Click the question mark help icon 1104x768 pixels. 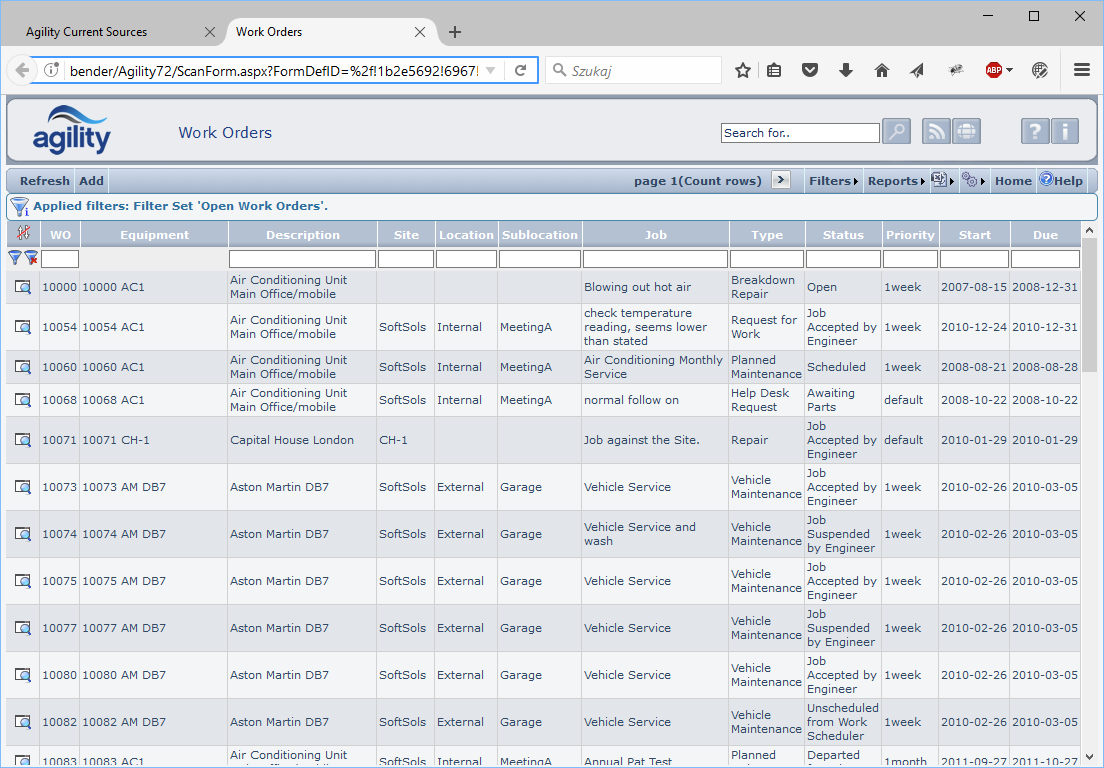[1035, 132]
